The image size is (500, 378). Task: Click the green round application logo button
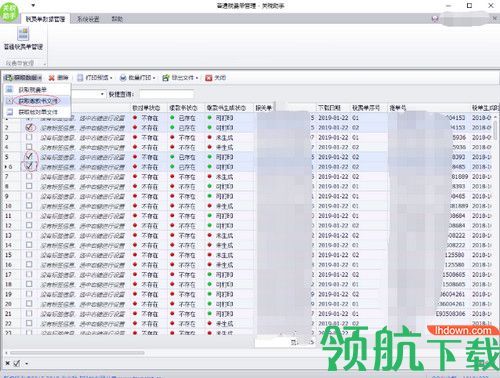coord(9,11)
